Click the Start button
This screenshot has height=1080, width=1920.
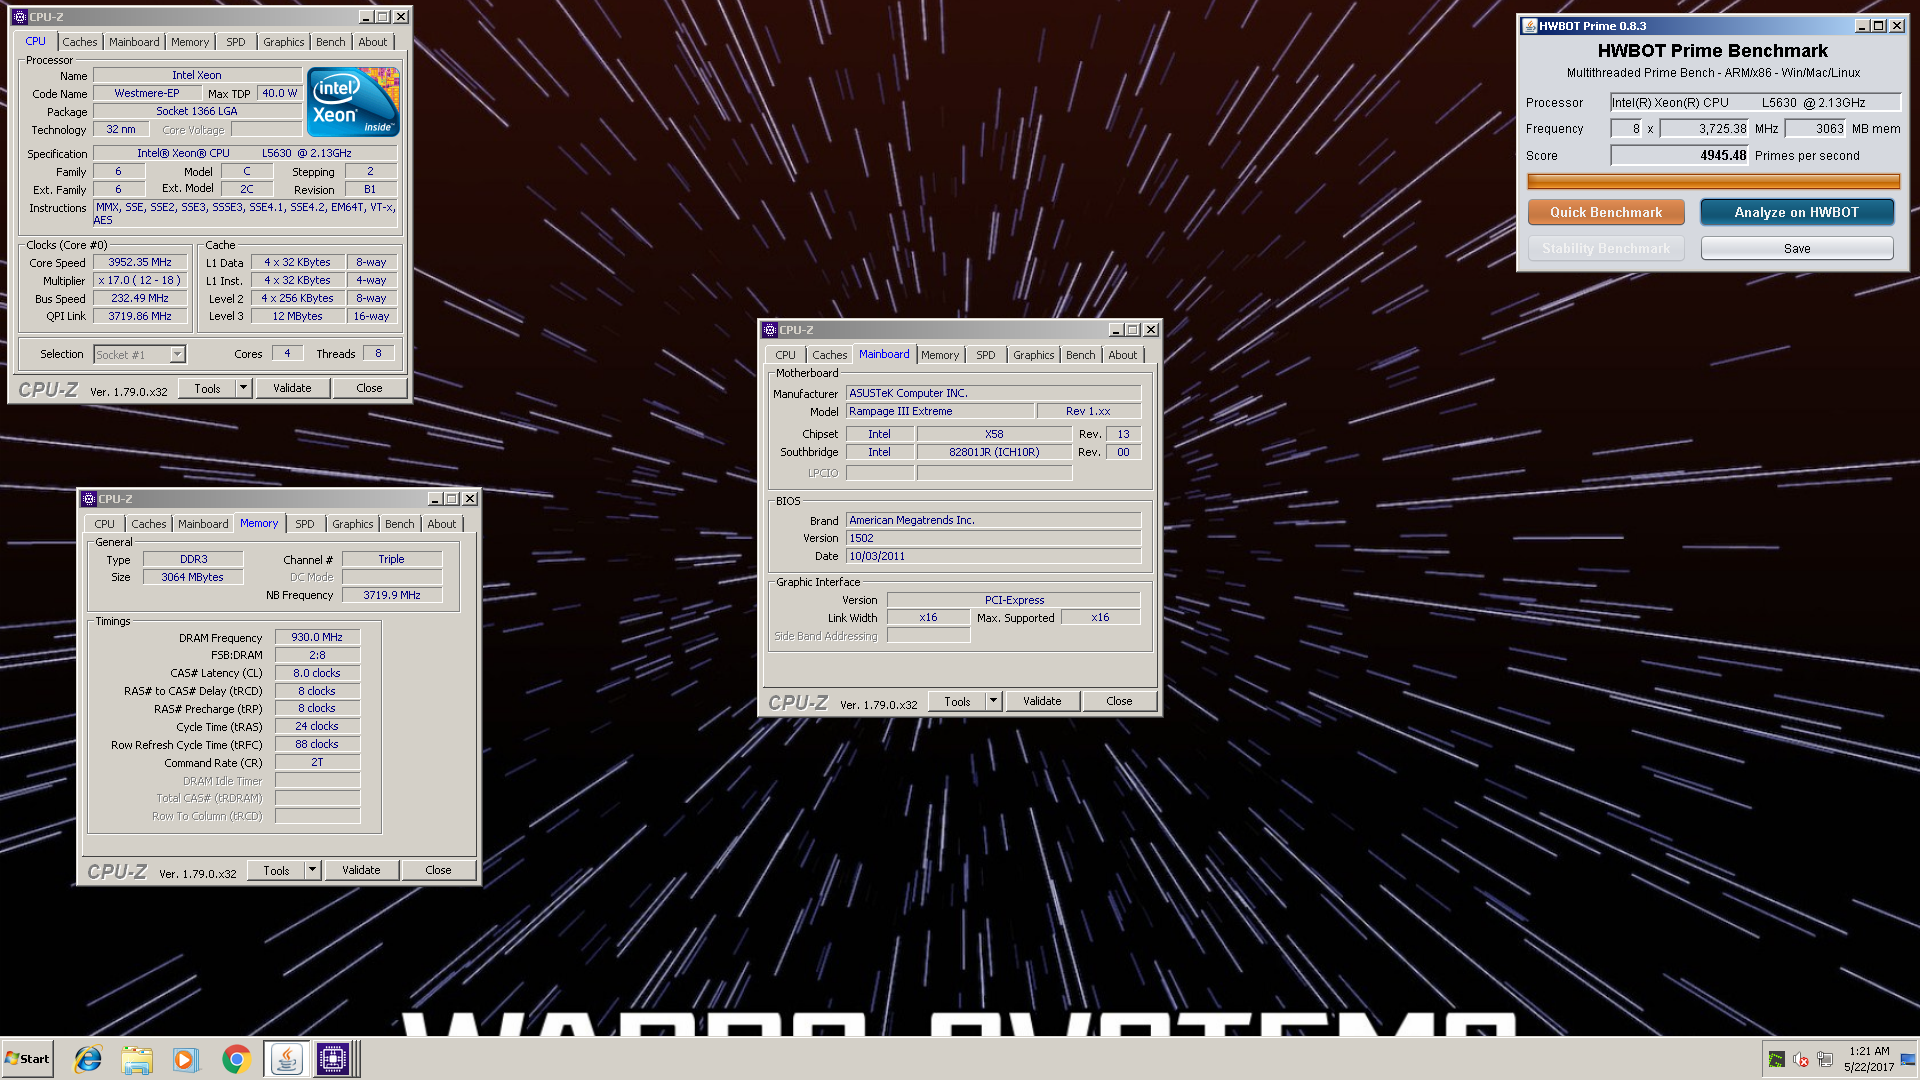click(27, 1059)
